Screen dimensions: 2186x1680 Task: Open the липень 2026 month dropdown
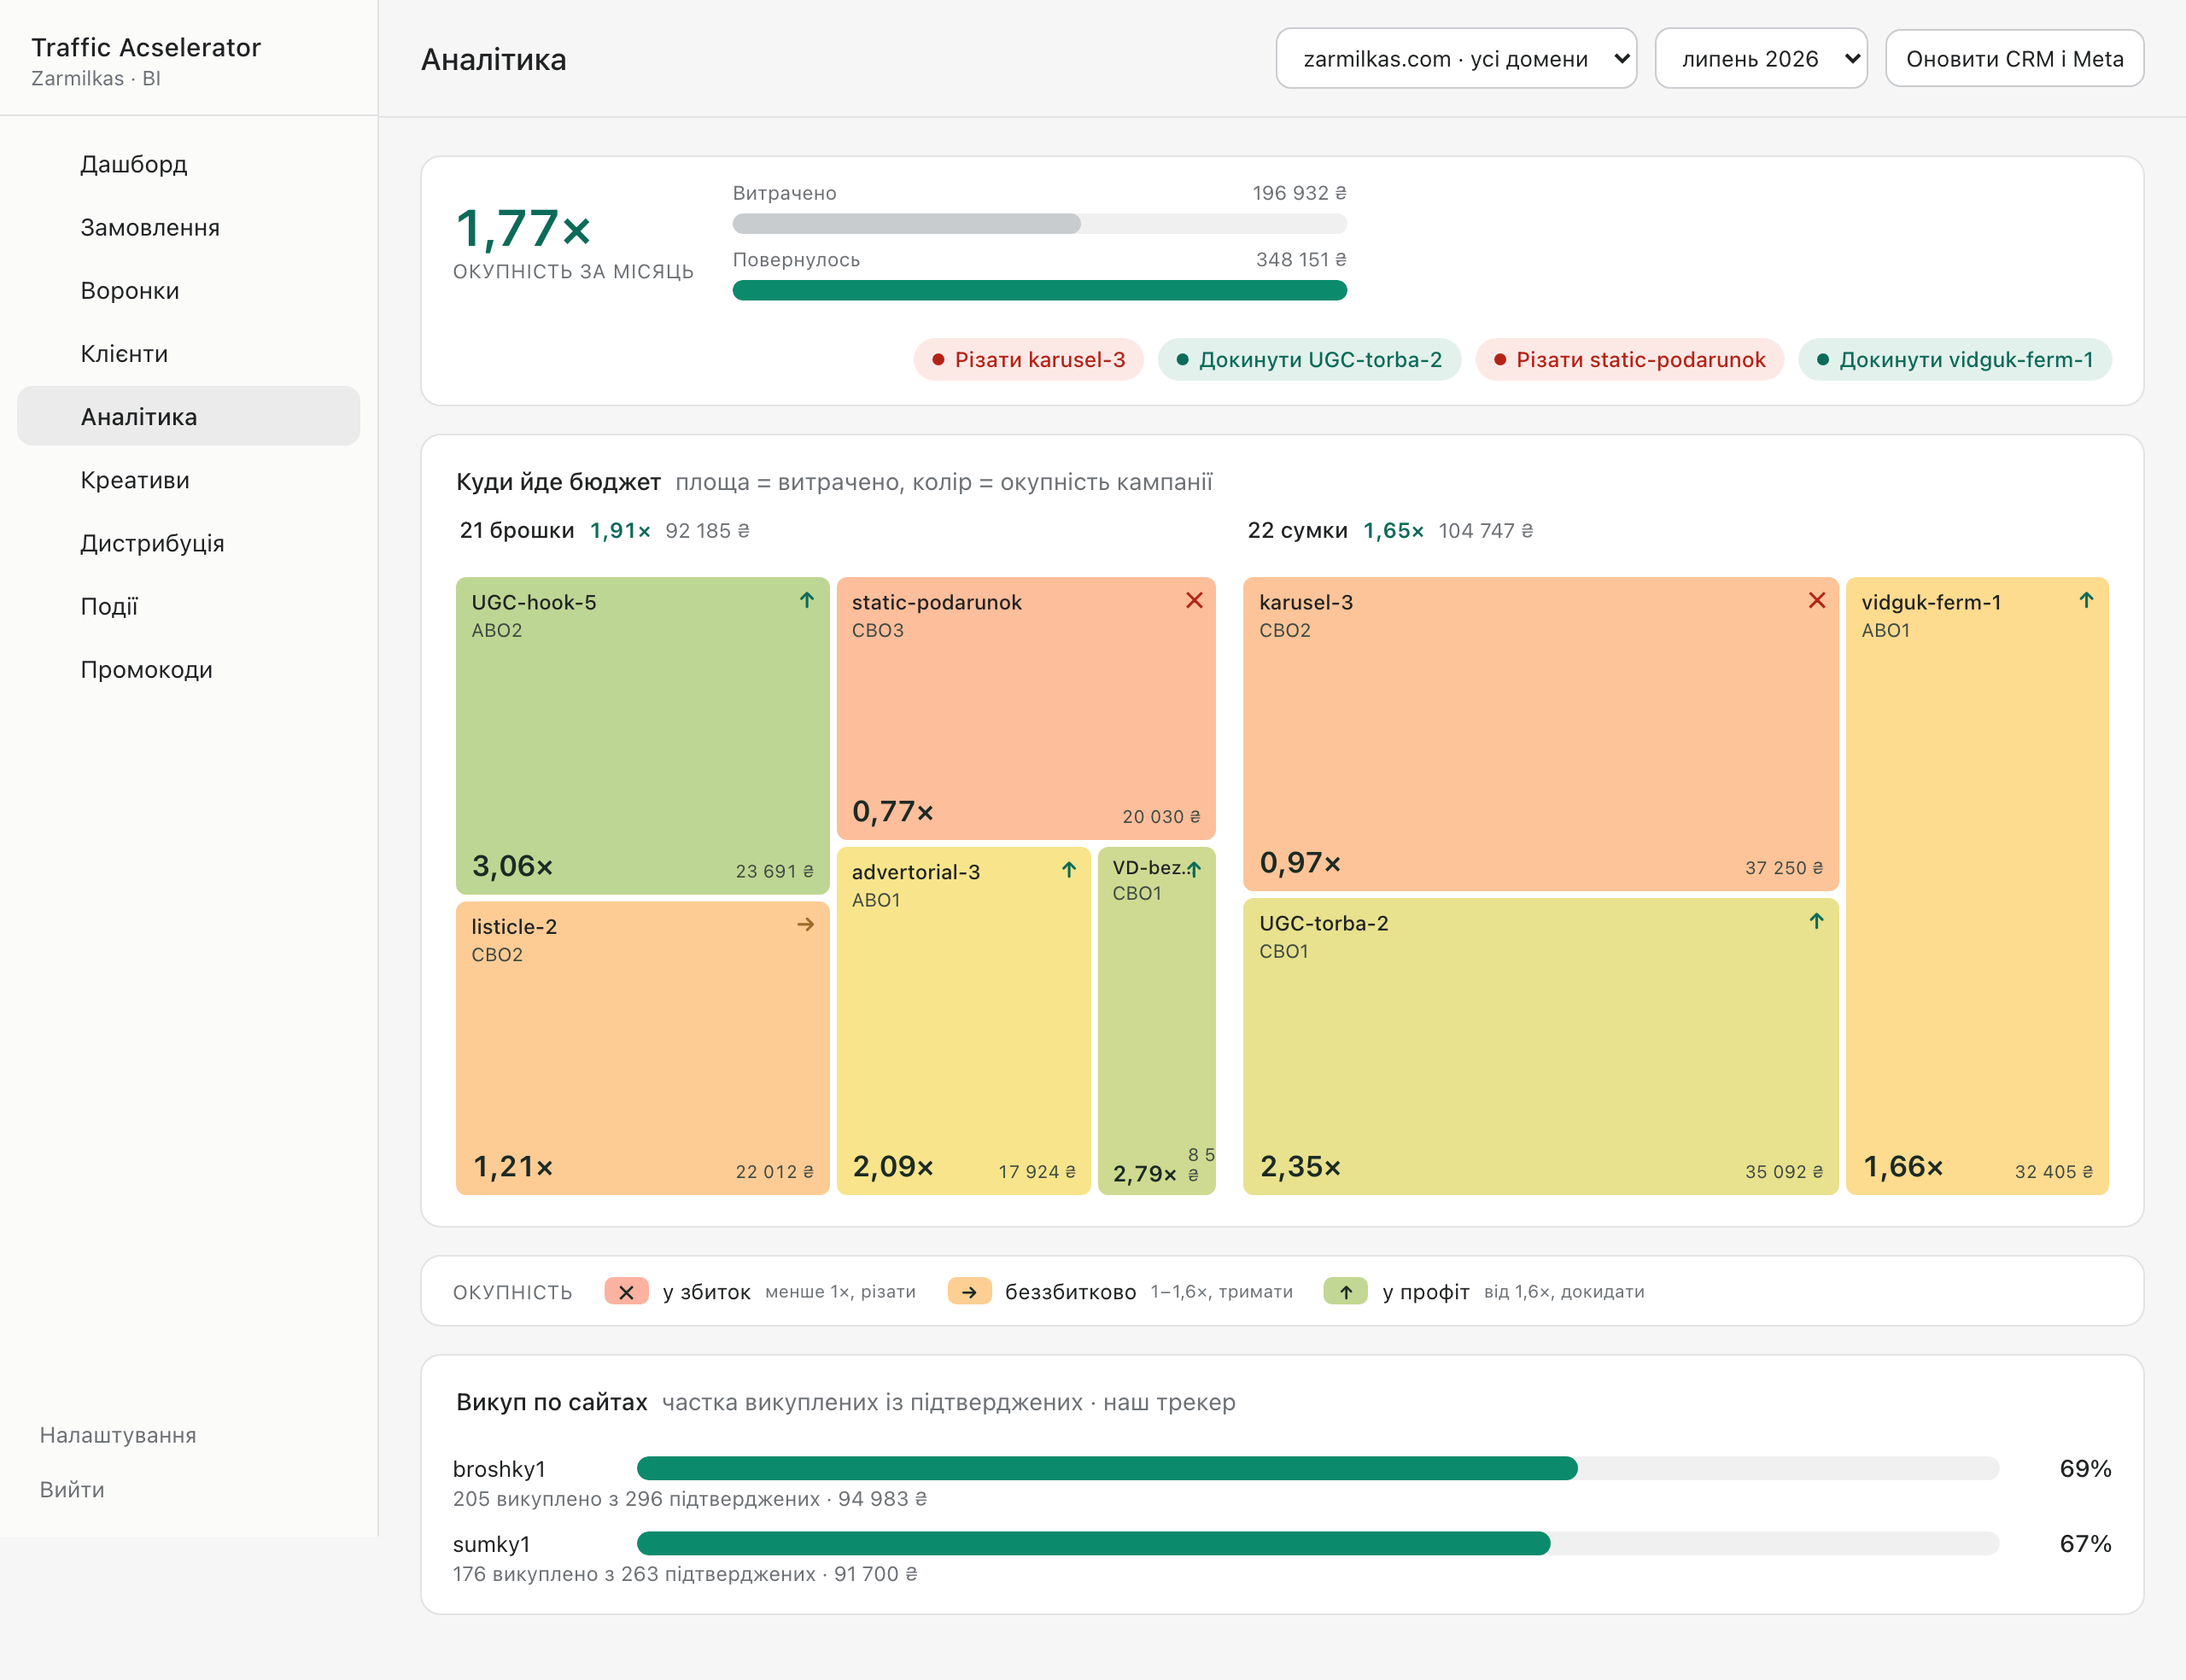pos(1761,59)
